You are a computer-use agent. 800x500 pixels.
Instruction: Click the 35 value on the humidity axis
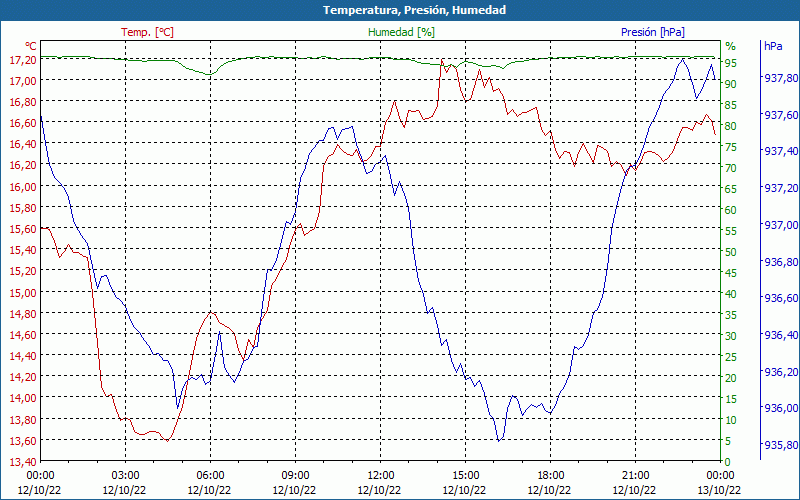(x=731, y=315)
